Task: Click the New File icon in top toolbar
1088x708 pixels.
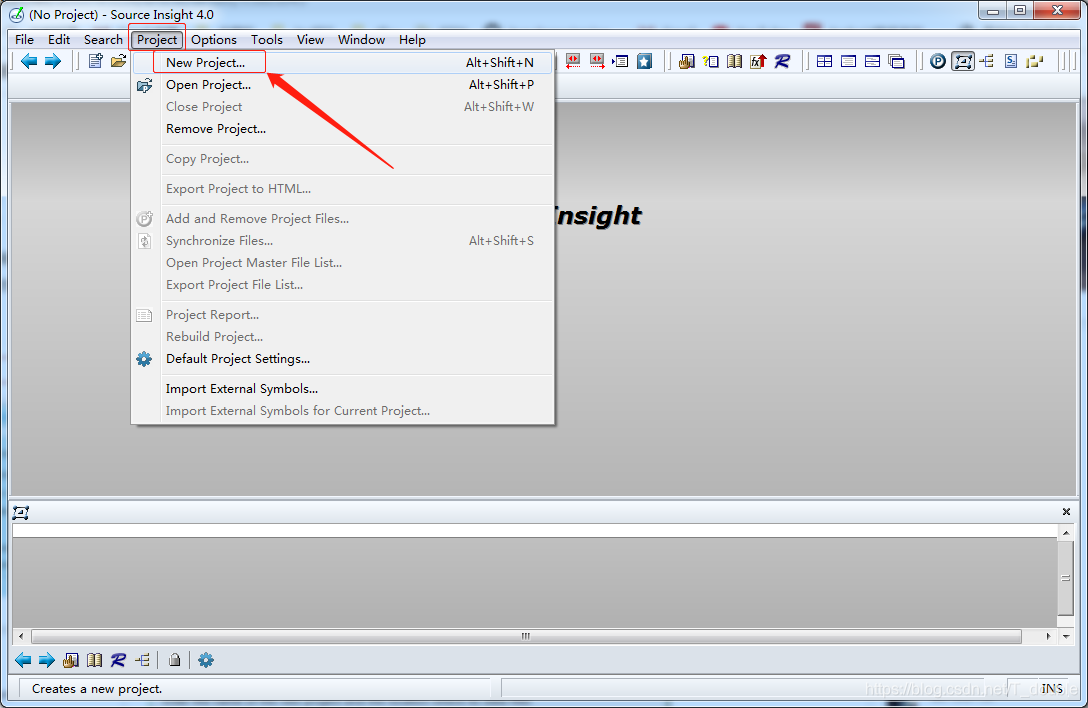Action: click(95, 61)
